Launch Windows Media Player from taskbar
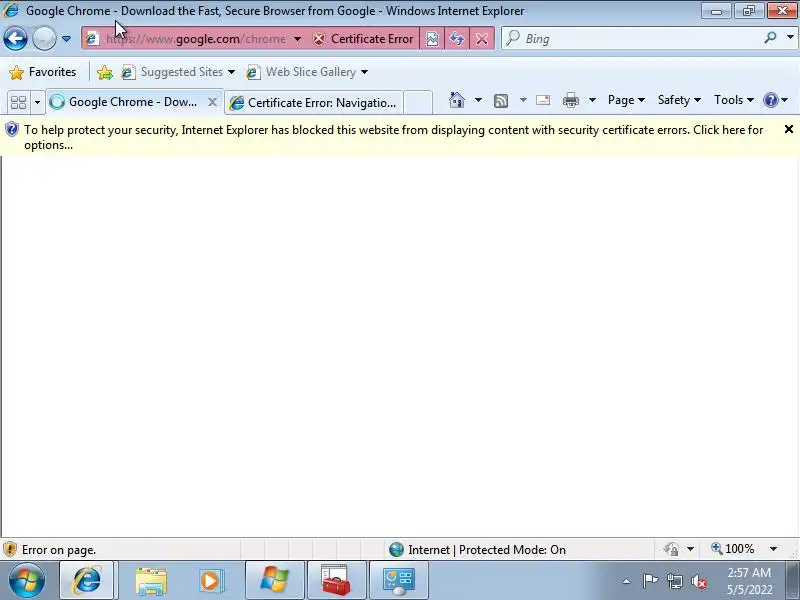The image size is (800, 600). [x=211, y=581]
